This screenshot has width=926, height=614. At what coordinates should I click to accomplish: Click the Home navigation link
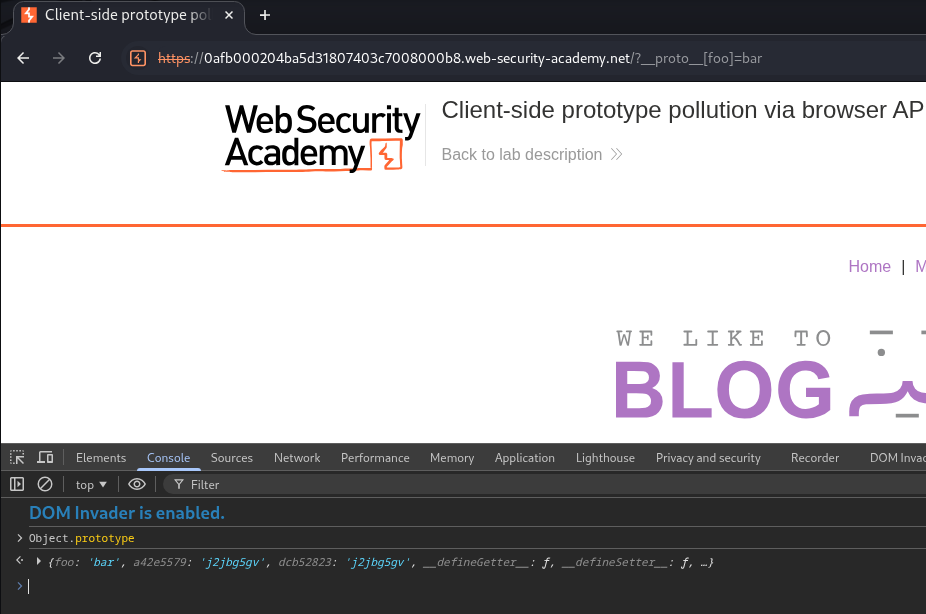(869, 266)
